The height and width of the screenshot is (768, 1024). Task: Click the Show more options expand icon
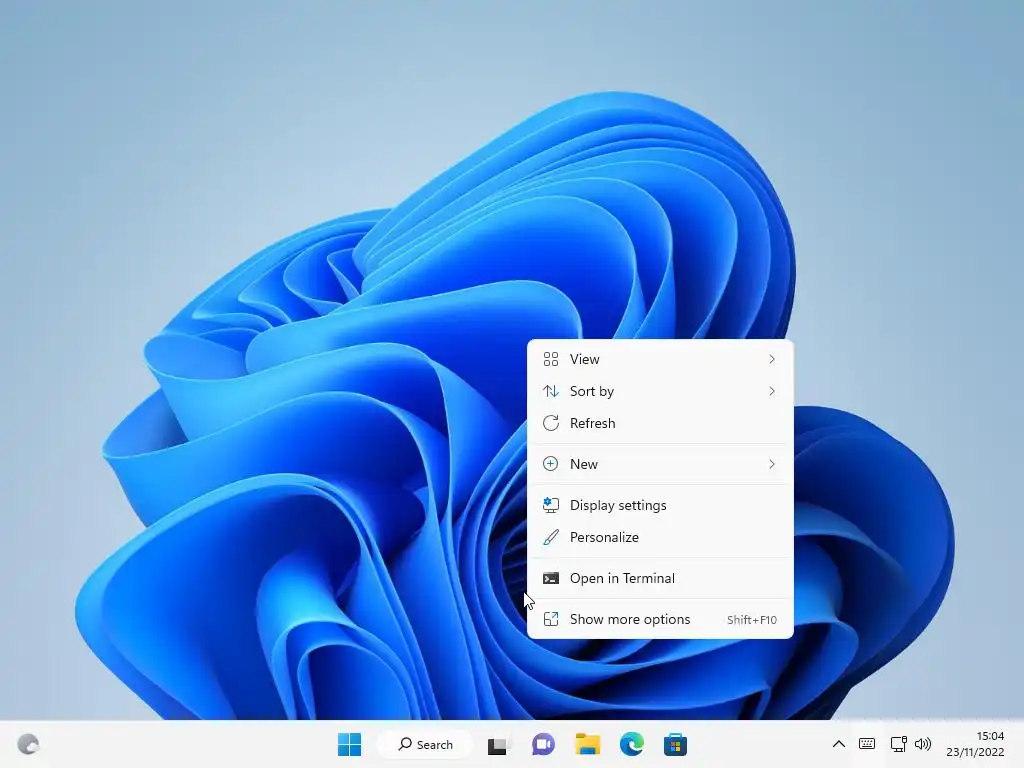(x=551, y=620)
